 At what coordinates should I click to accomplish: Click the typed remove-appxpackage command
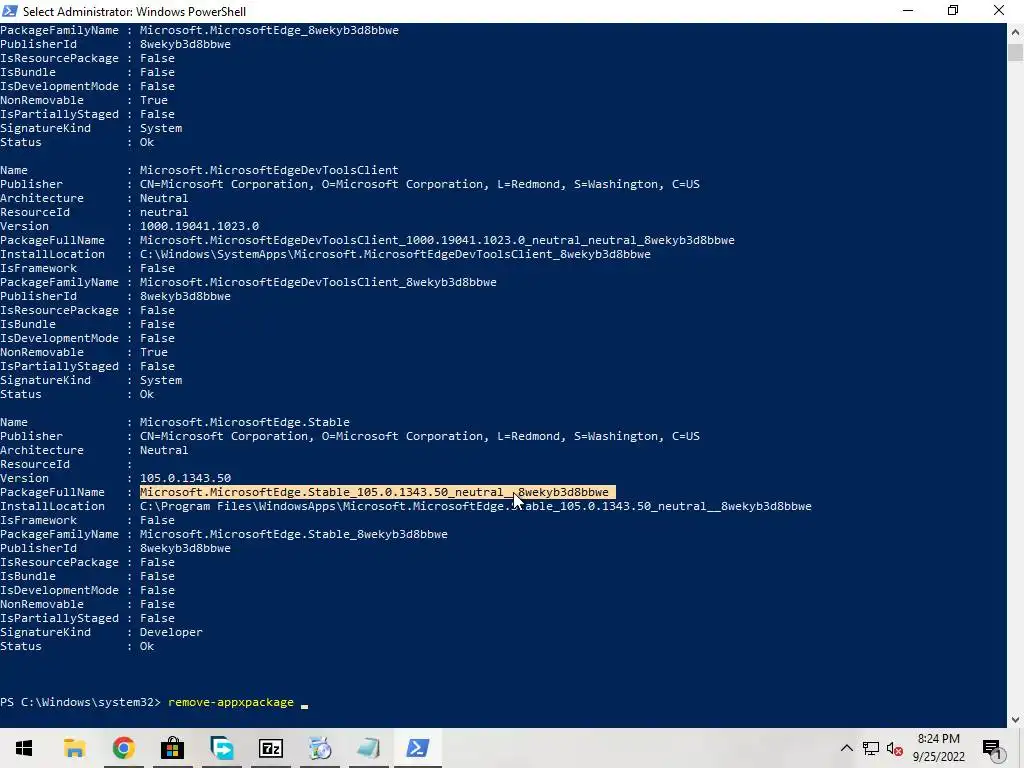pos(231,702)
